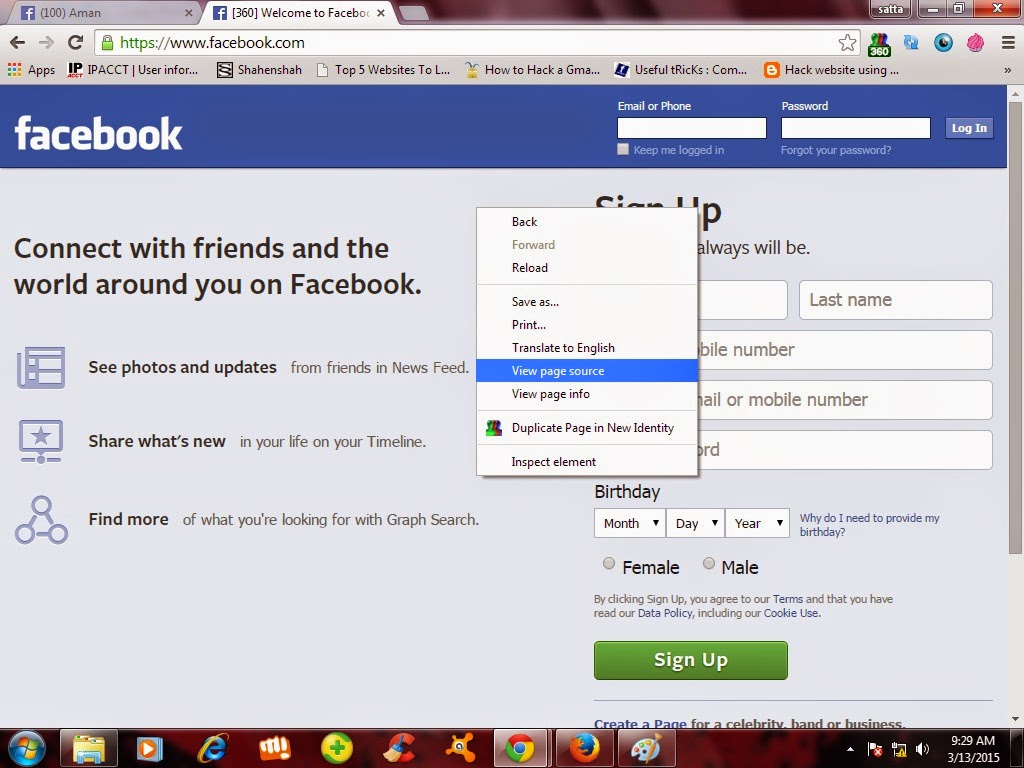Open File Explorer from taskbar

[89, 748]
